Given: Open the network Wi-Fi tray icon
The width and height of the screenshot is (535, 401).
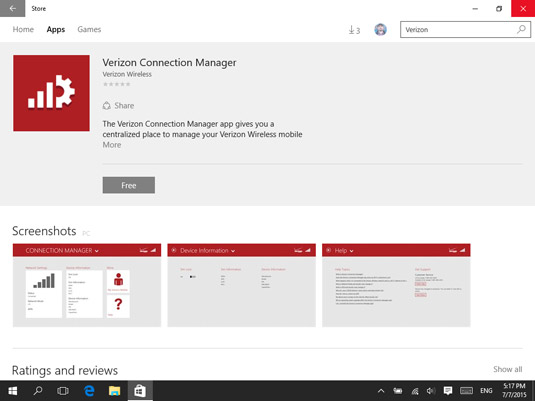Looking at the screenshot, I should [415, 391].
